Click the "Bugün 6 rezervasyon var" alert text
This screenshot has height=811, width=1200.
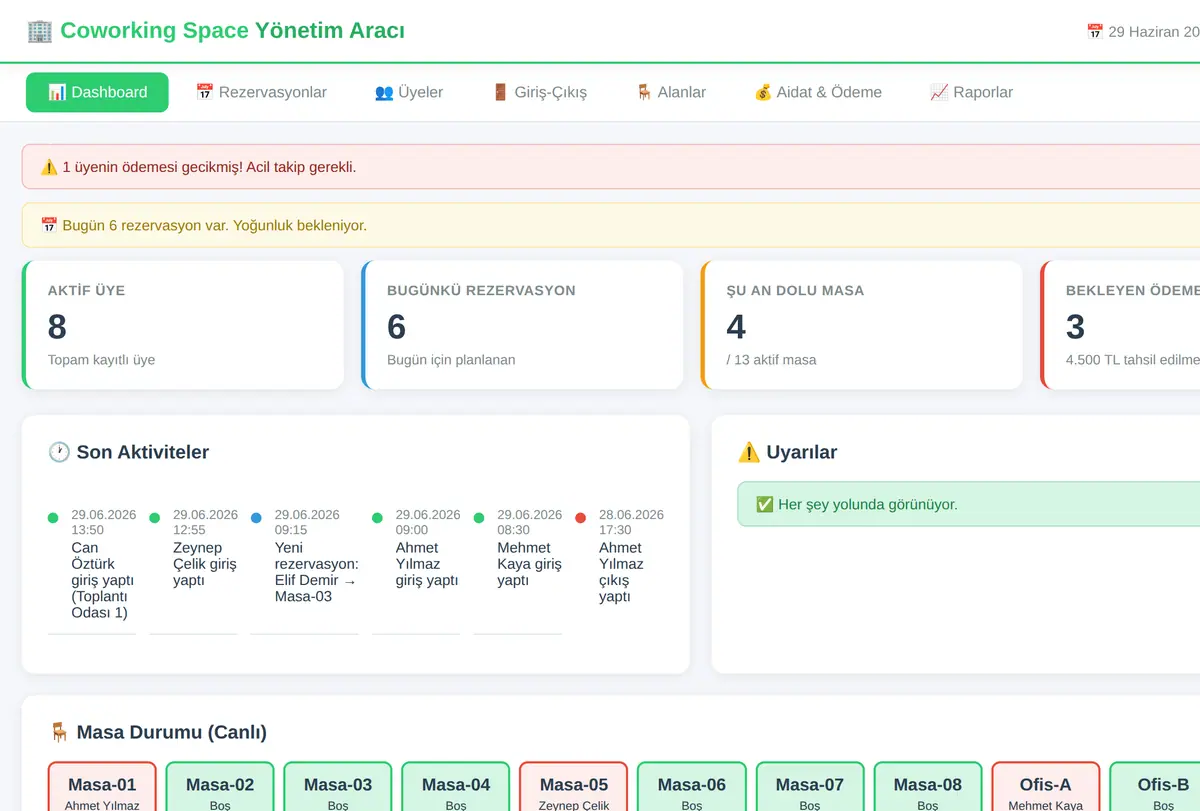(x=214, y=225)
